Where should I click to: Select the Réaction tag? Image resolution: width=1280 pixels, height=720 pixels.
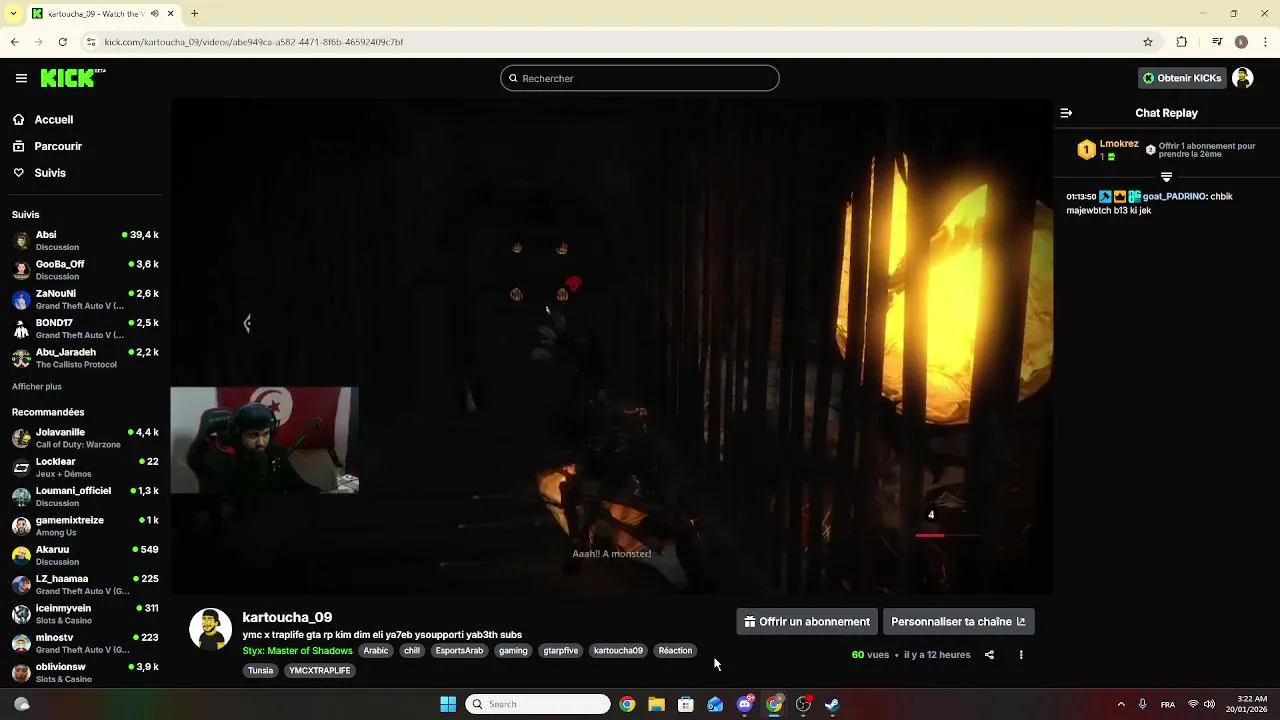(x=675, y=651)
